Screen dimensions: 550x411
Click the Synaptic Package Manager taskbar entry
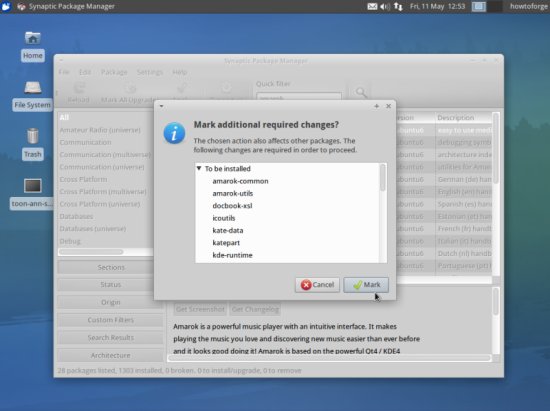coord(66,6)
